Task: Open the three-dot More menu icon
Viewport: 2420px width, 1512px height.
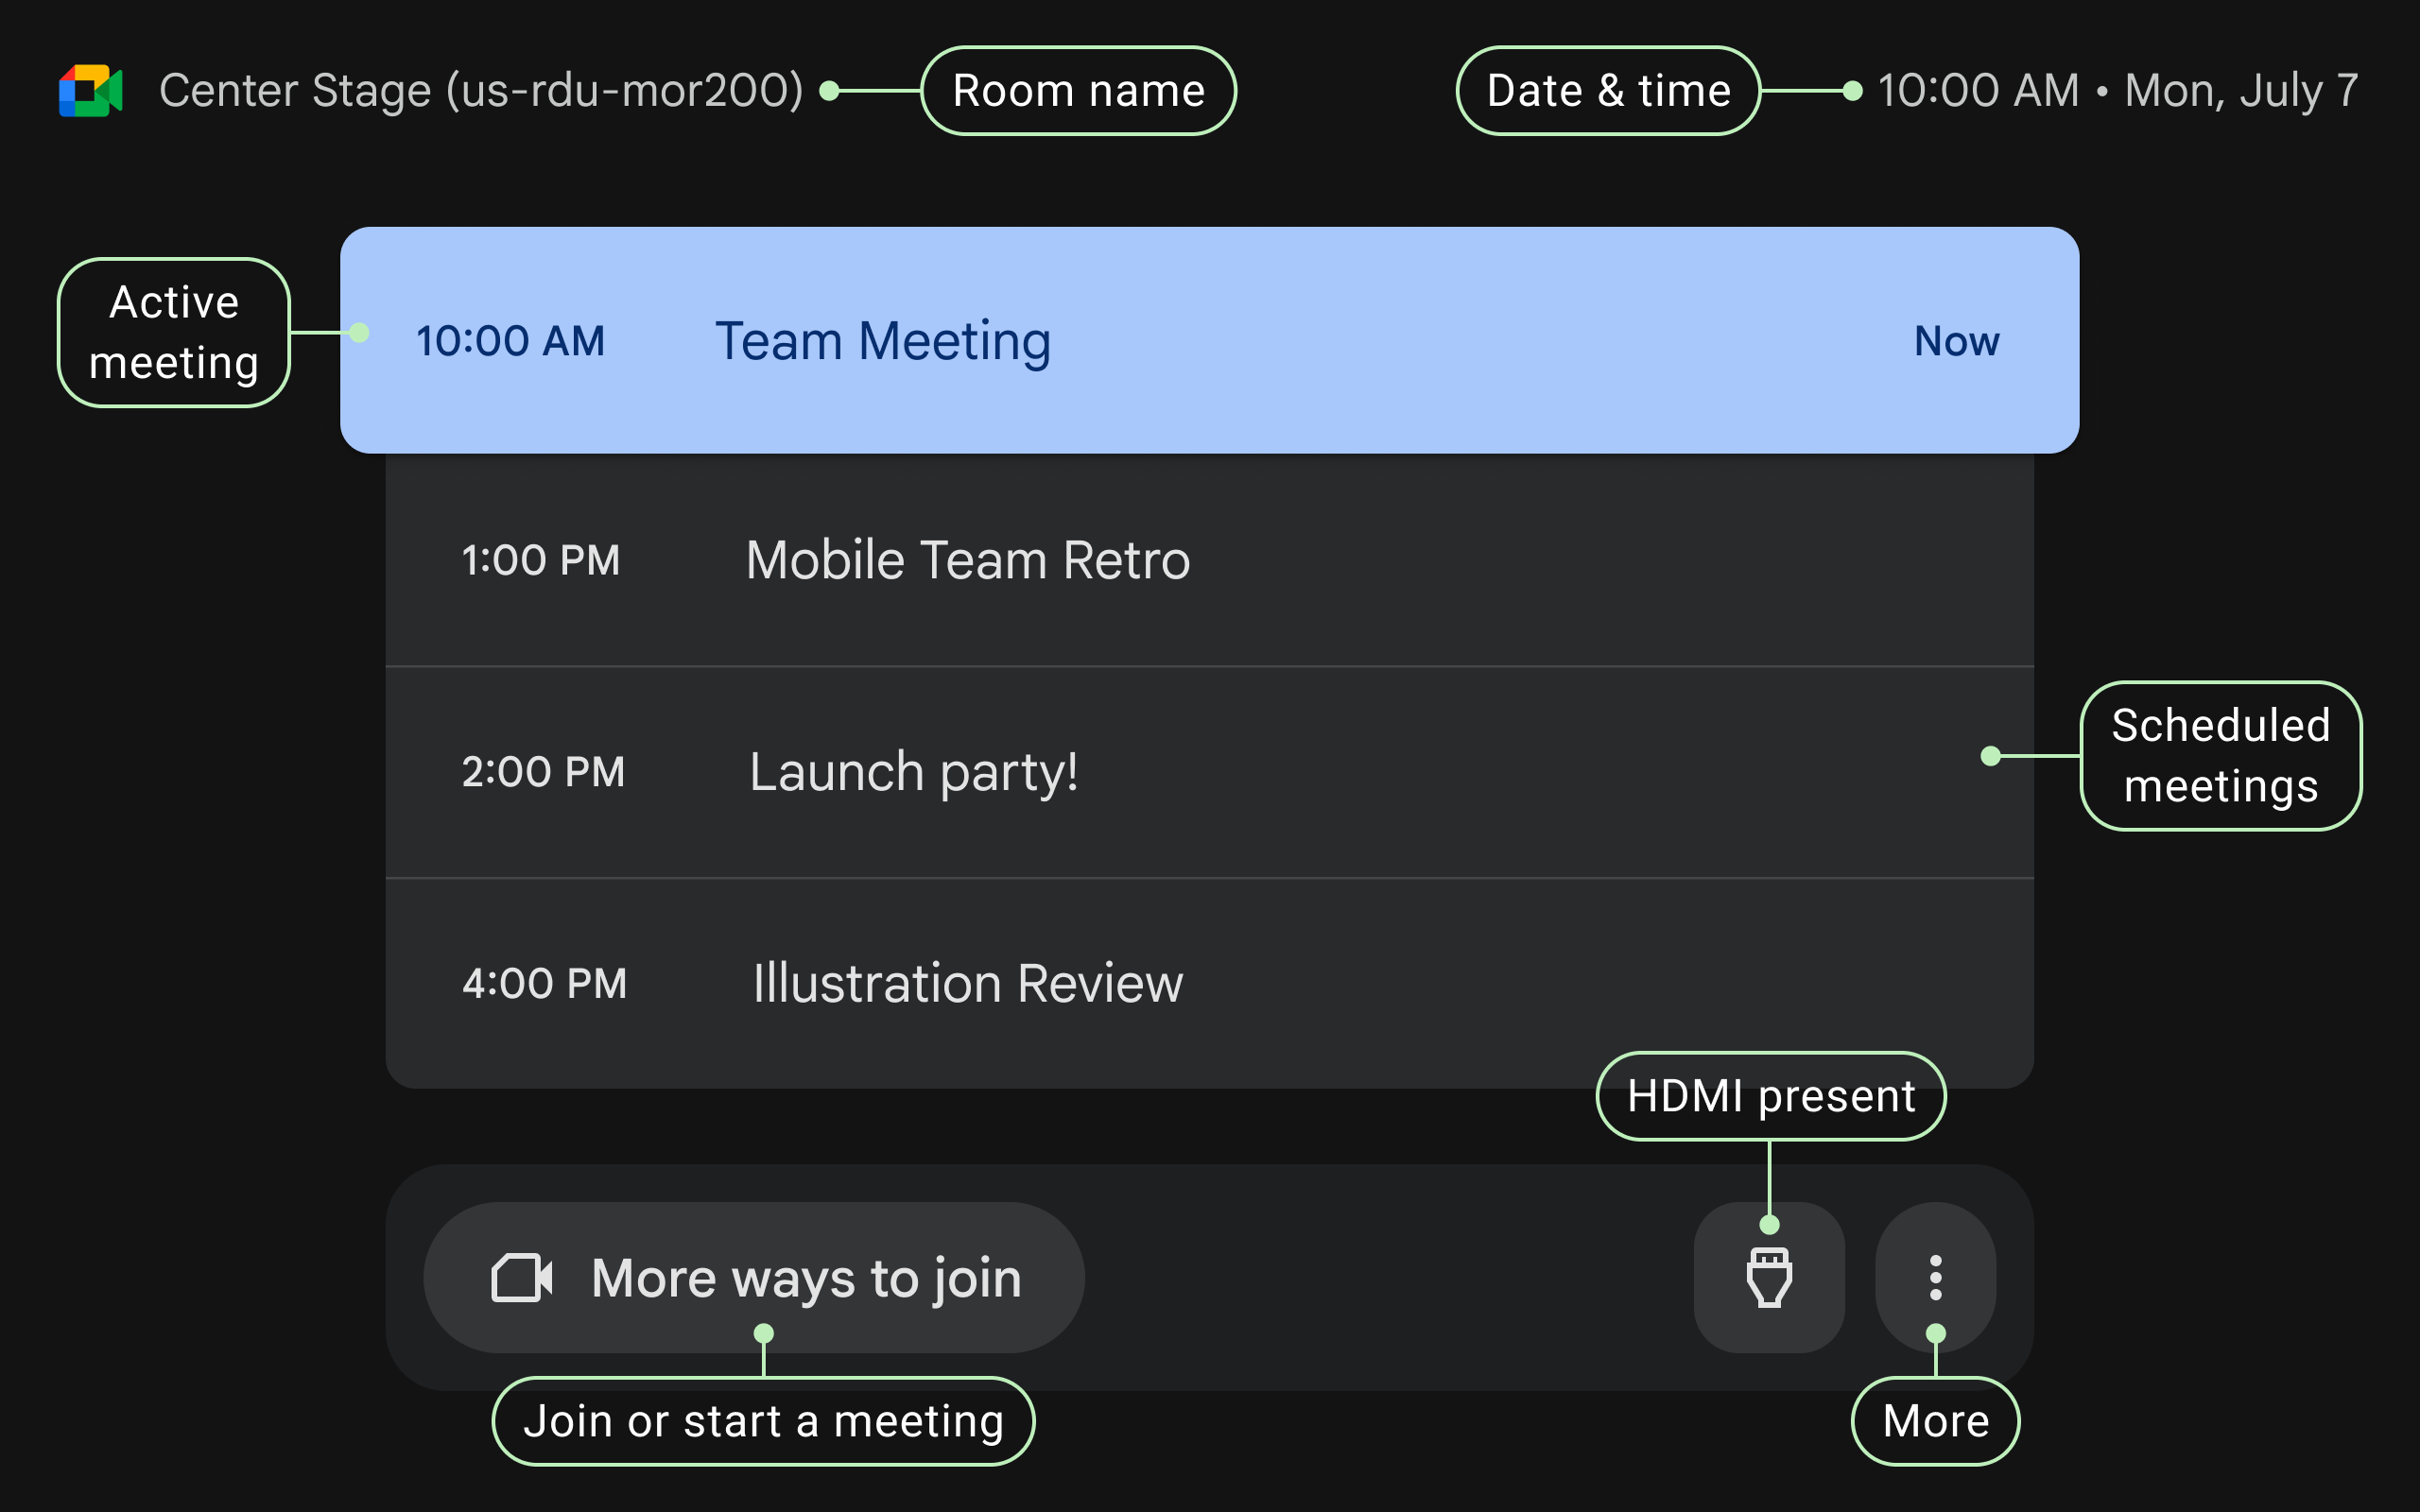Action: pyautogui.click(x=1934, y=1278)
